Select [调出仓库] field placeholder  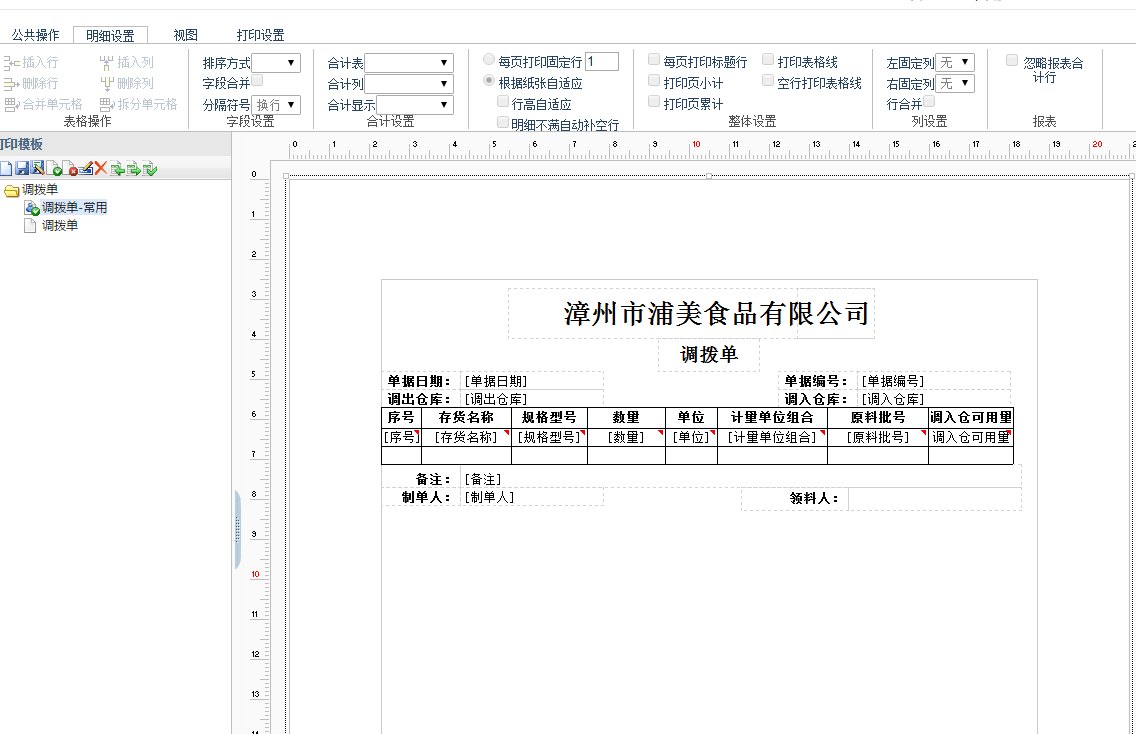point(532,399)
